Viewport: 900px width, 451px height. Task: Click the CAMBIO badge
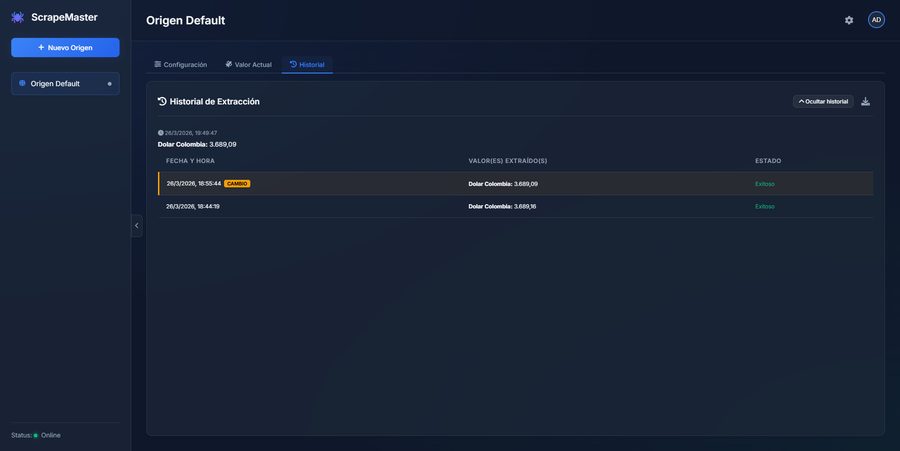[237, 184]
